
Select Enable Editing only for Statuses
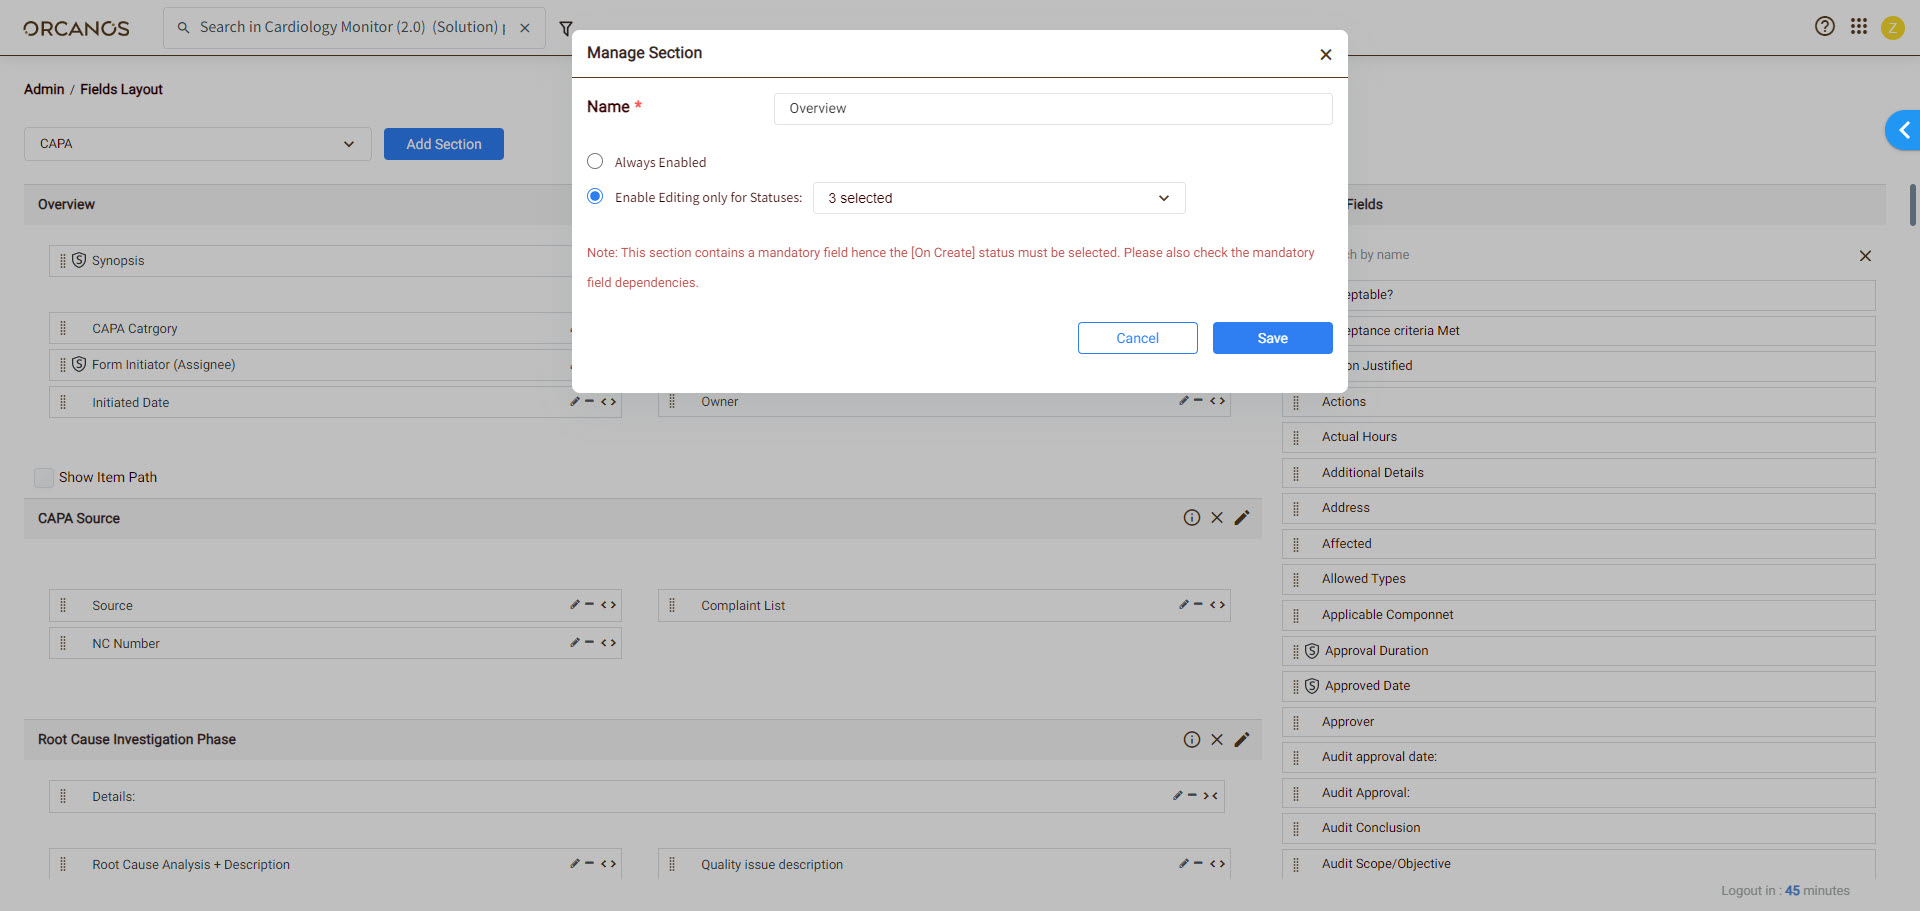595,197
